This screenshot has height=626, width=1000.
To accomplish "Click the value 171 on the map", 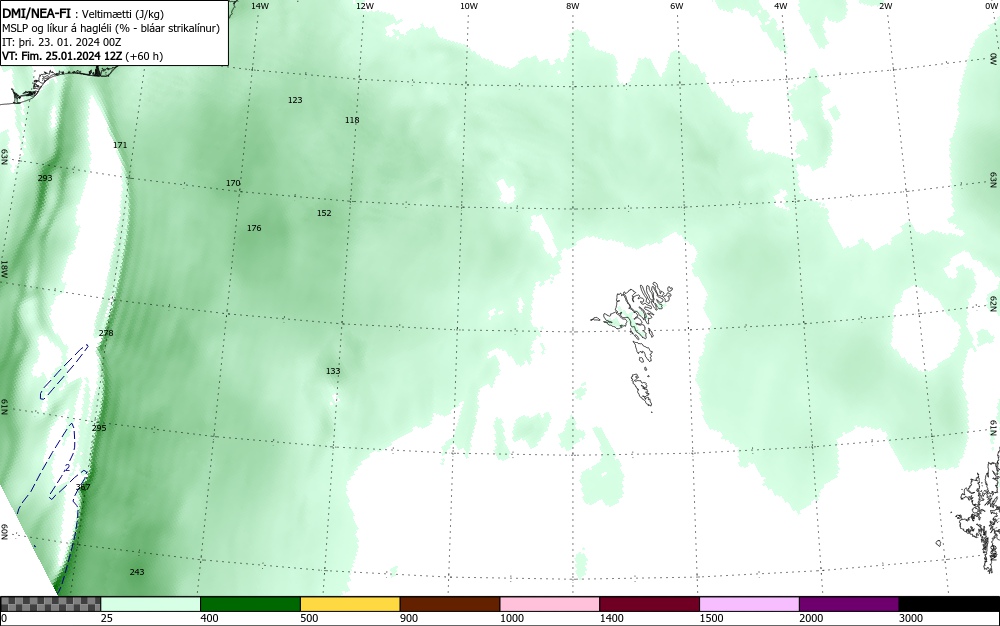I will [x=120, y=145].
